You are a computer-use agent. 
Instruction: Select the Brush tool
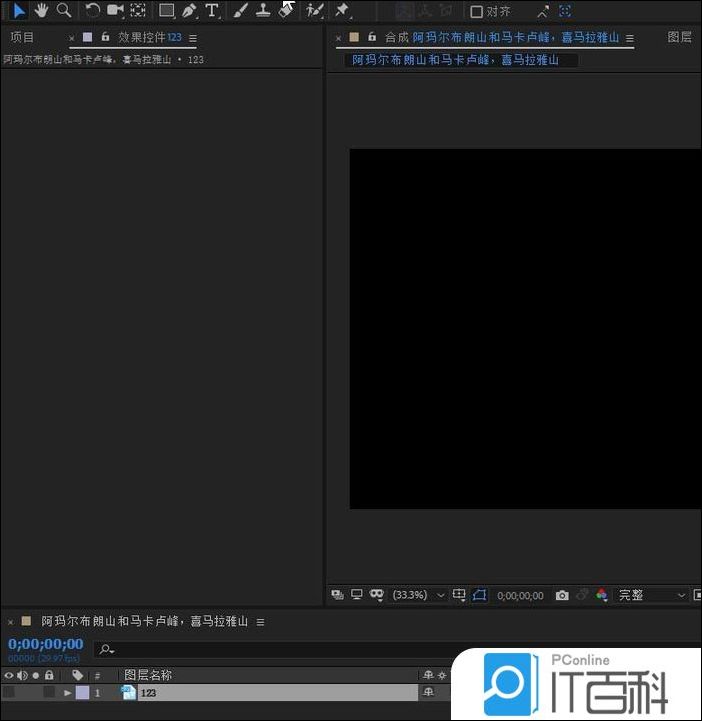pyautogui.click(x=240, y=11)
